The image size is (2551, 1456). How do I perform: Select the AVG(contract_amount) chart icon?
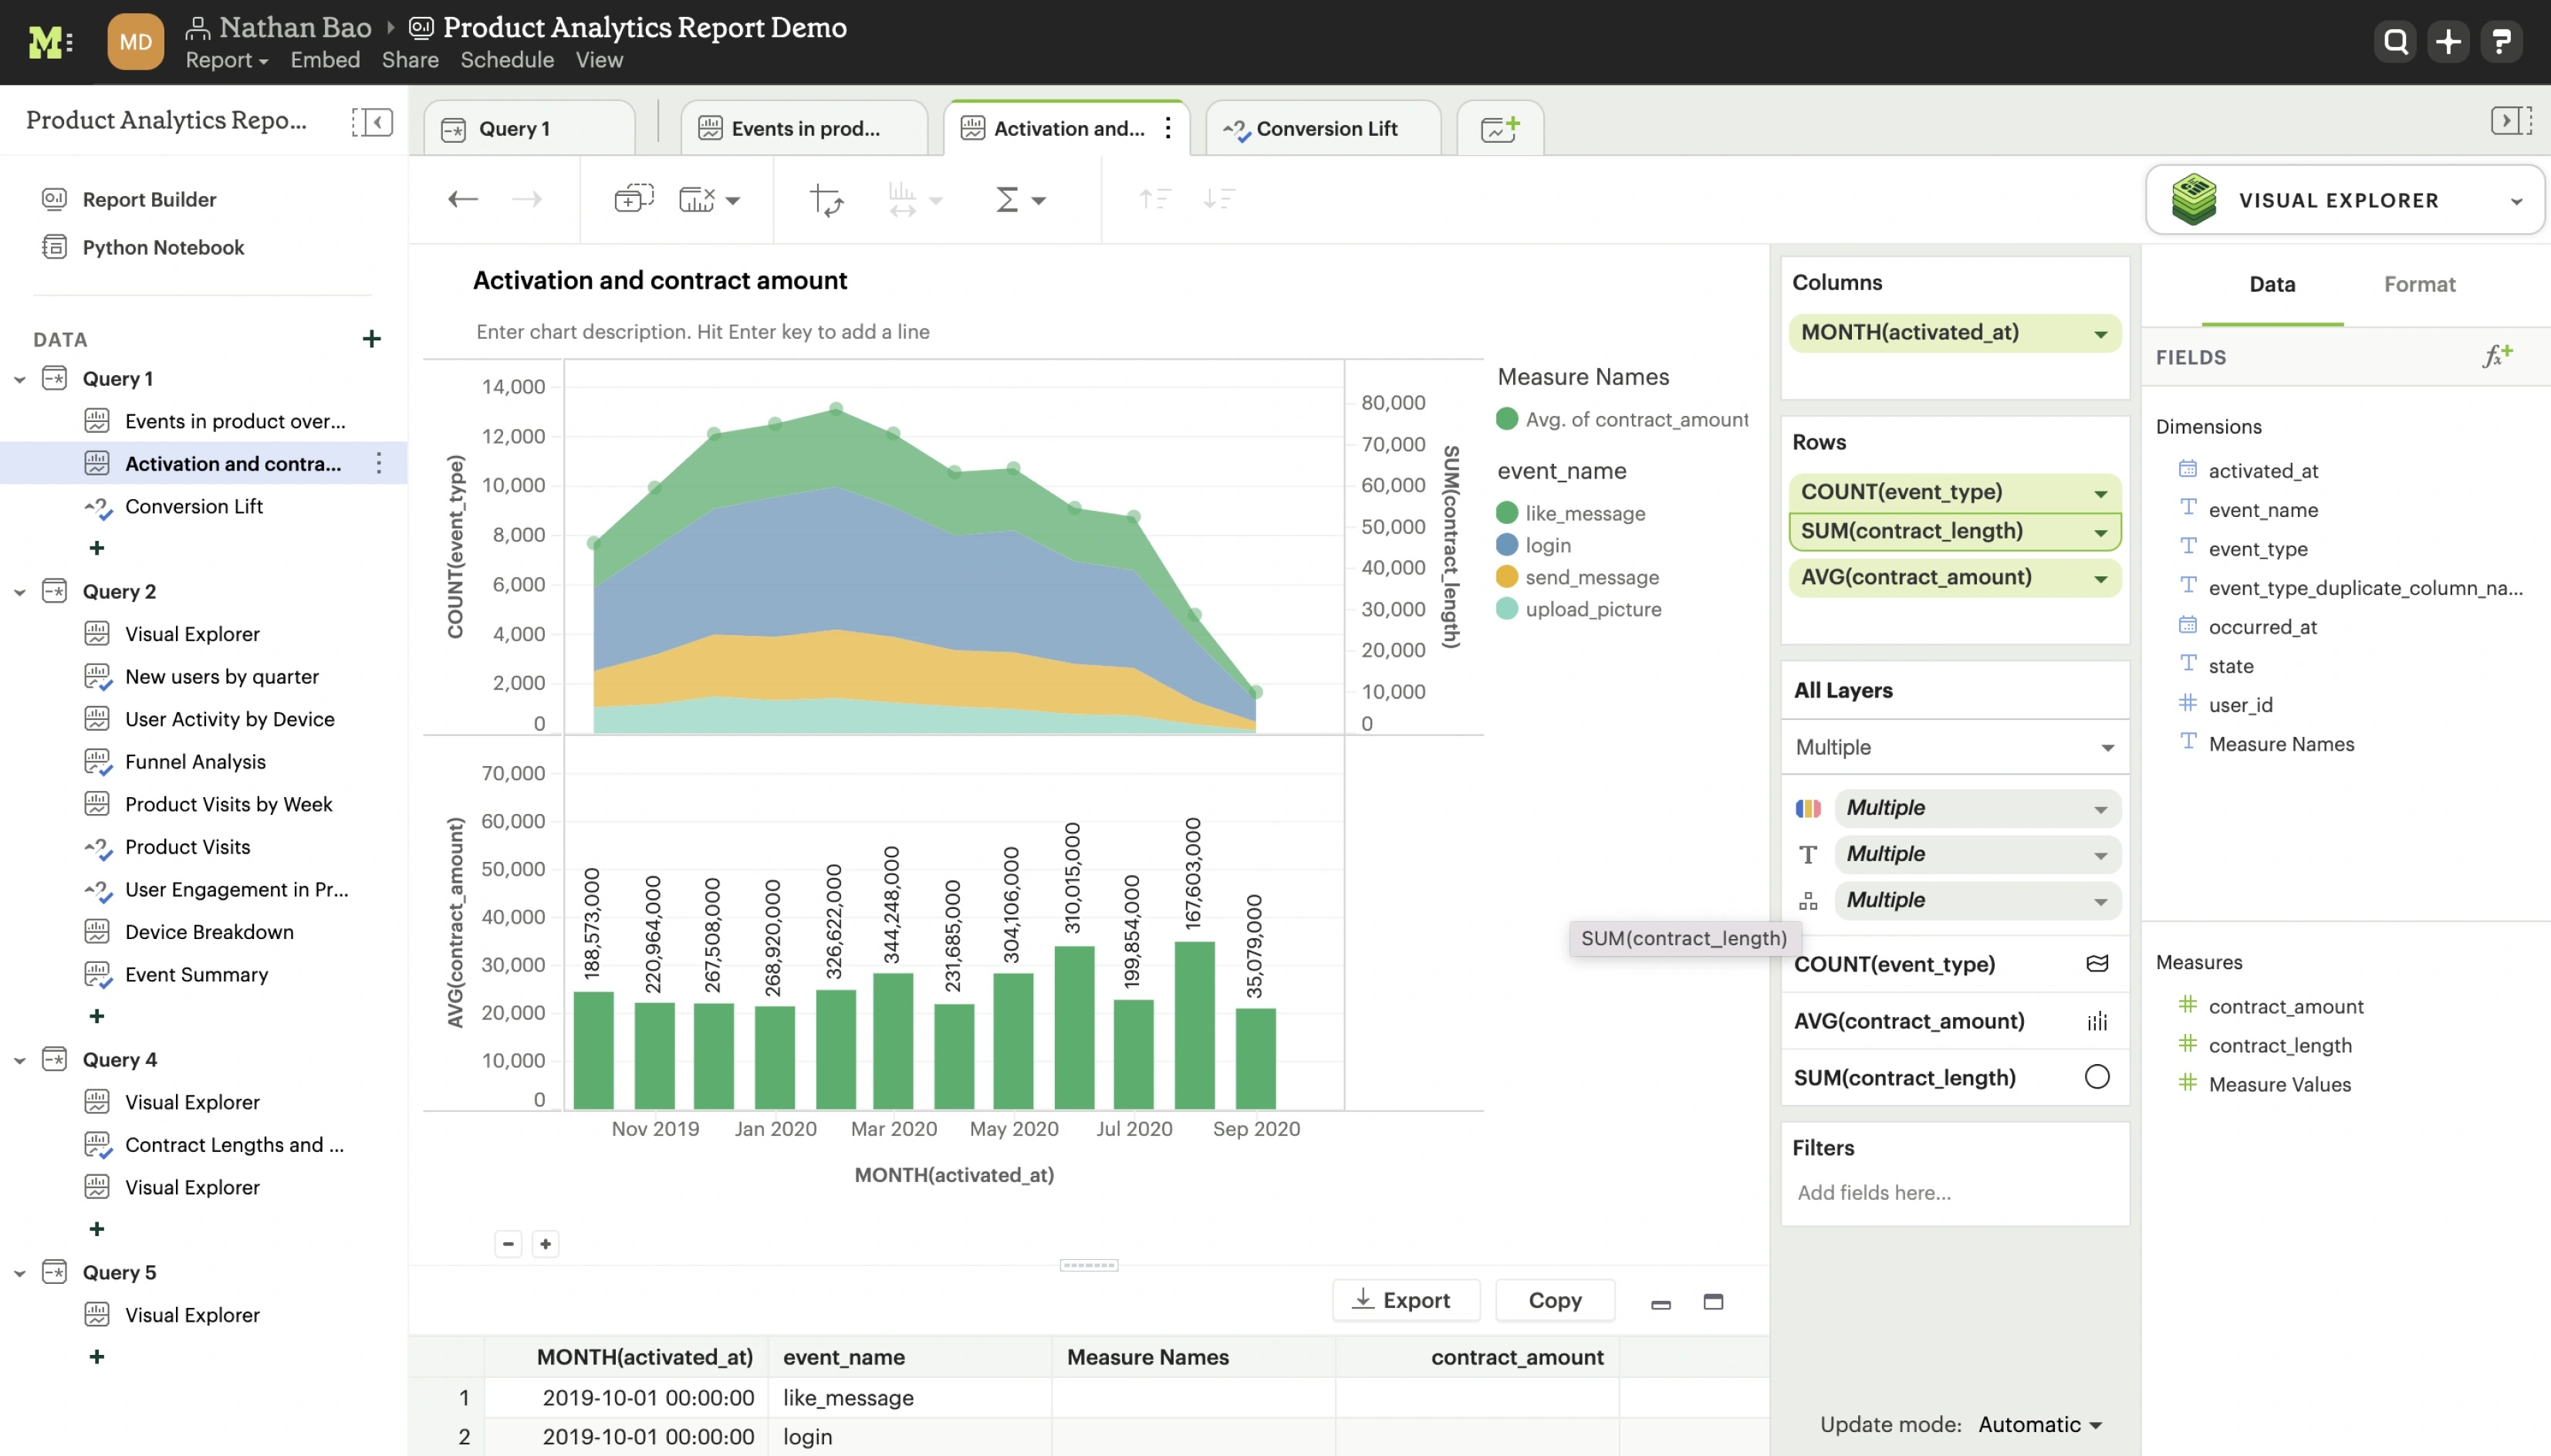point(2096,1020)
